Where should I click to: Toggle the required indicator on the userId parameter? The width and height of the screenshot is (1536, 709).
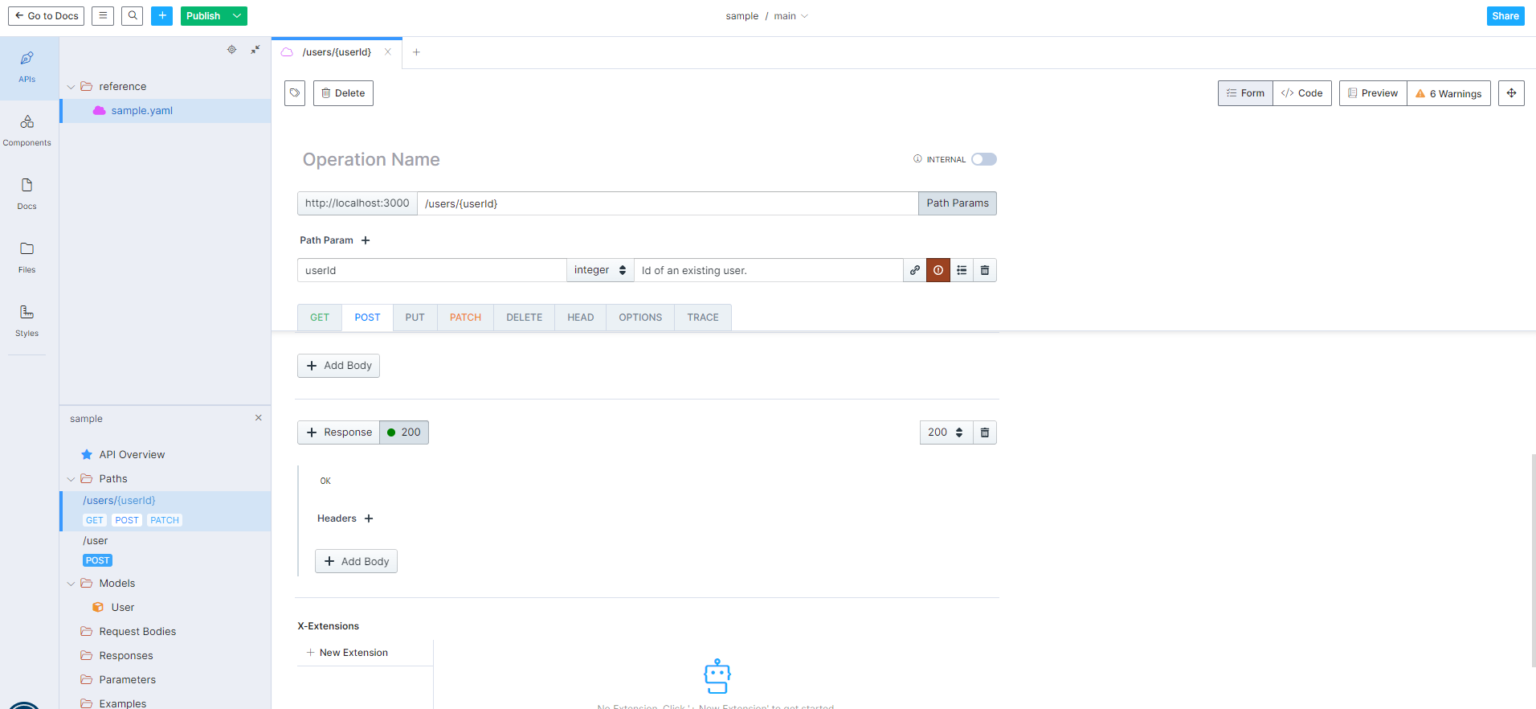(938, 270)
